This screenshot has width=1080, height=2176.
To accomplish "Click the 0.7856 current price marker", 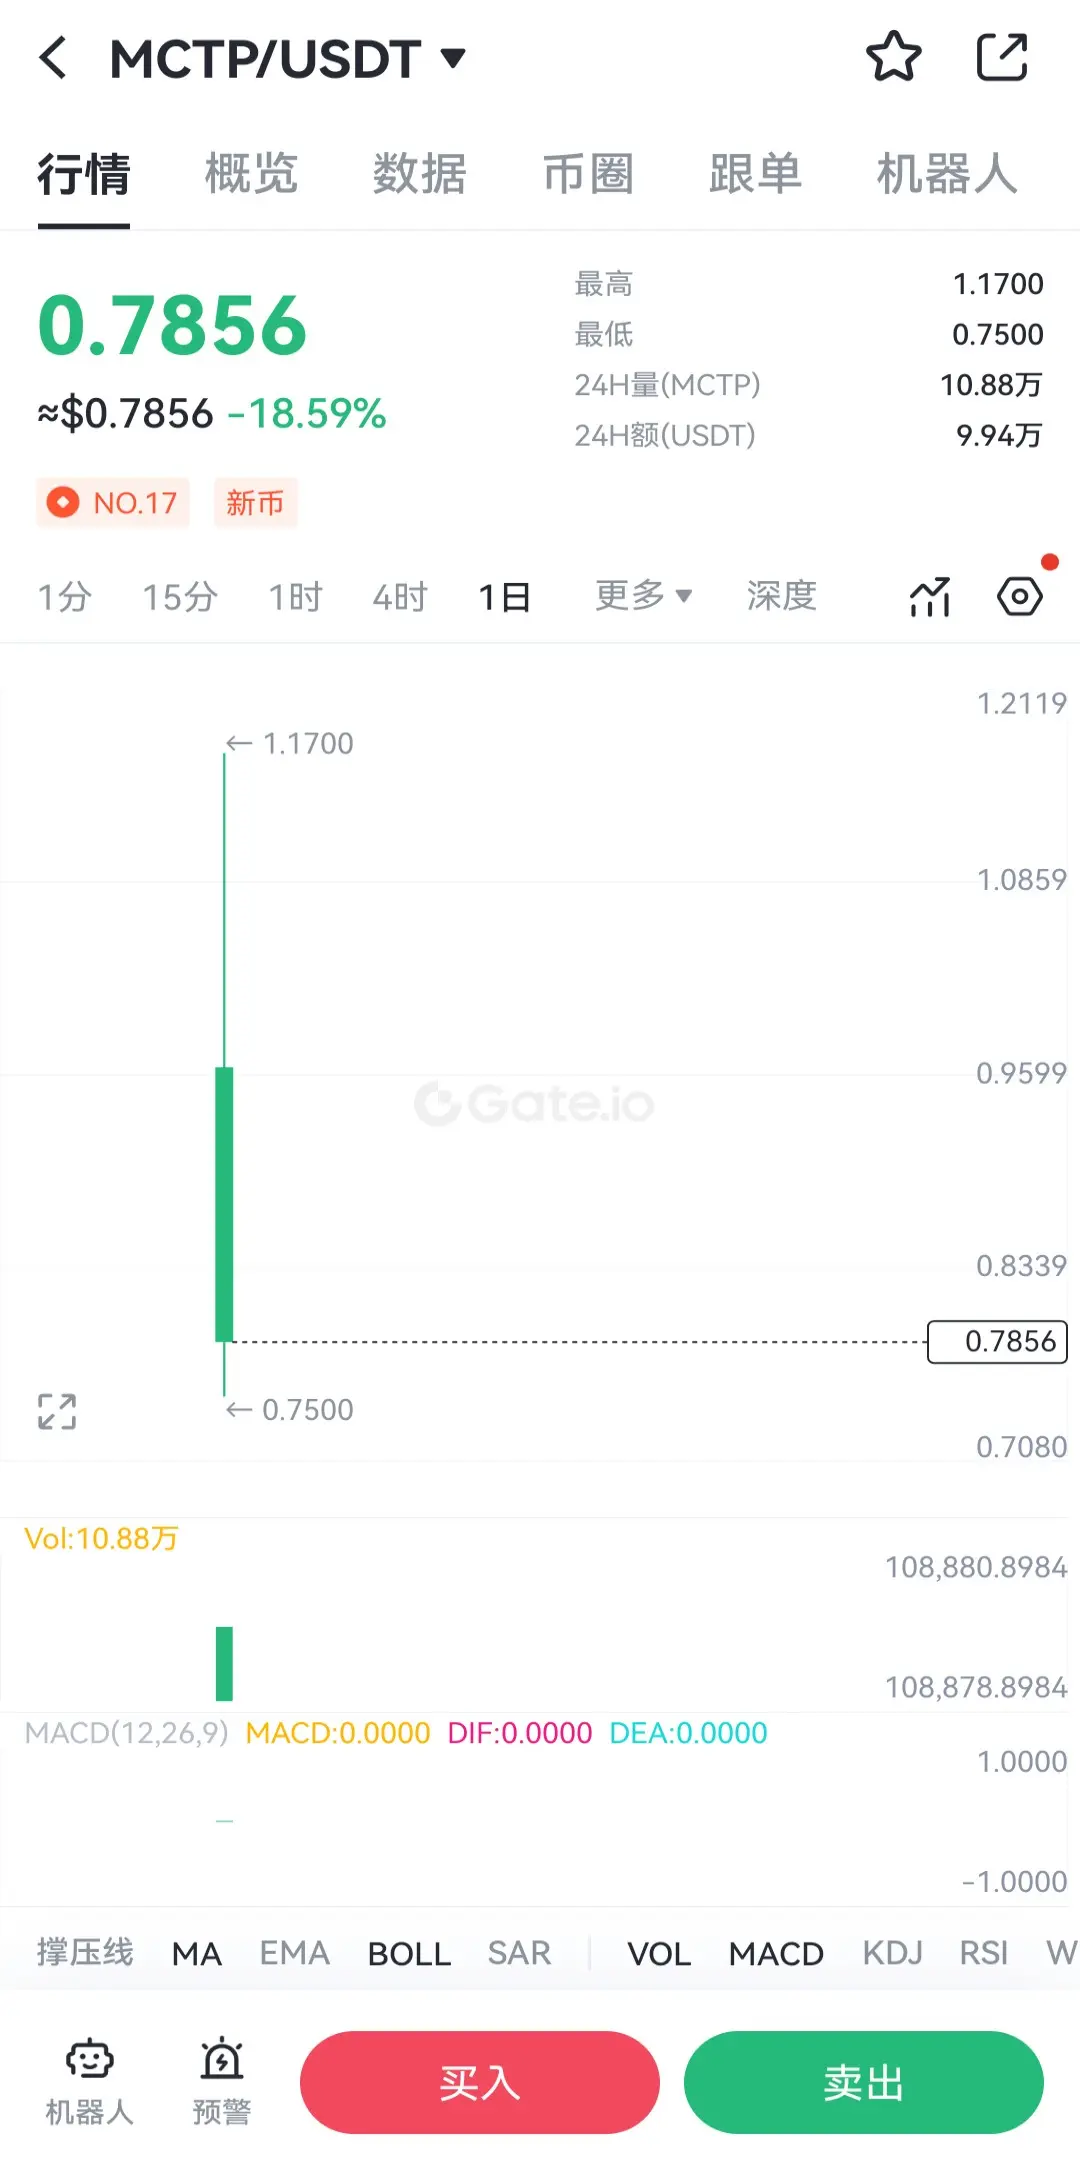I will 998,1342.
